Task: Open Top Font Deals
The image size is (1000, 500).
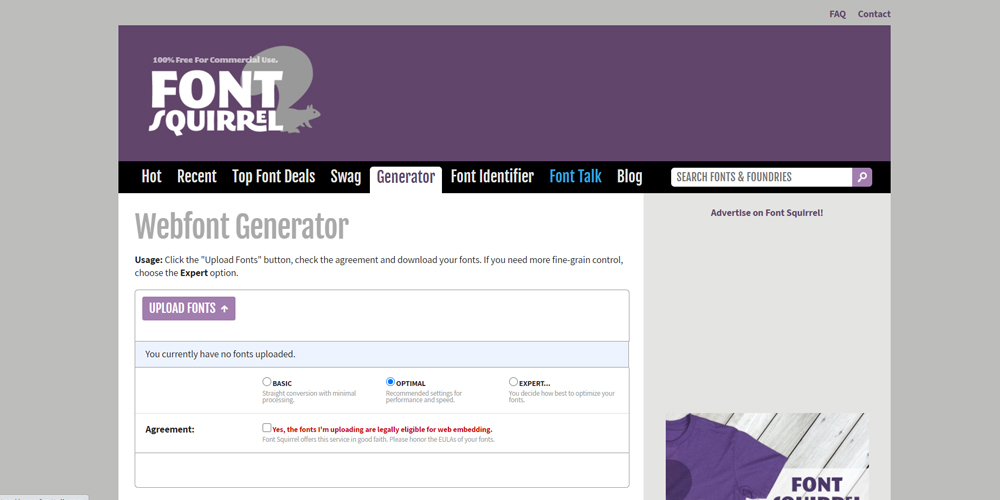Action: 273,177
